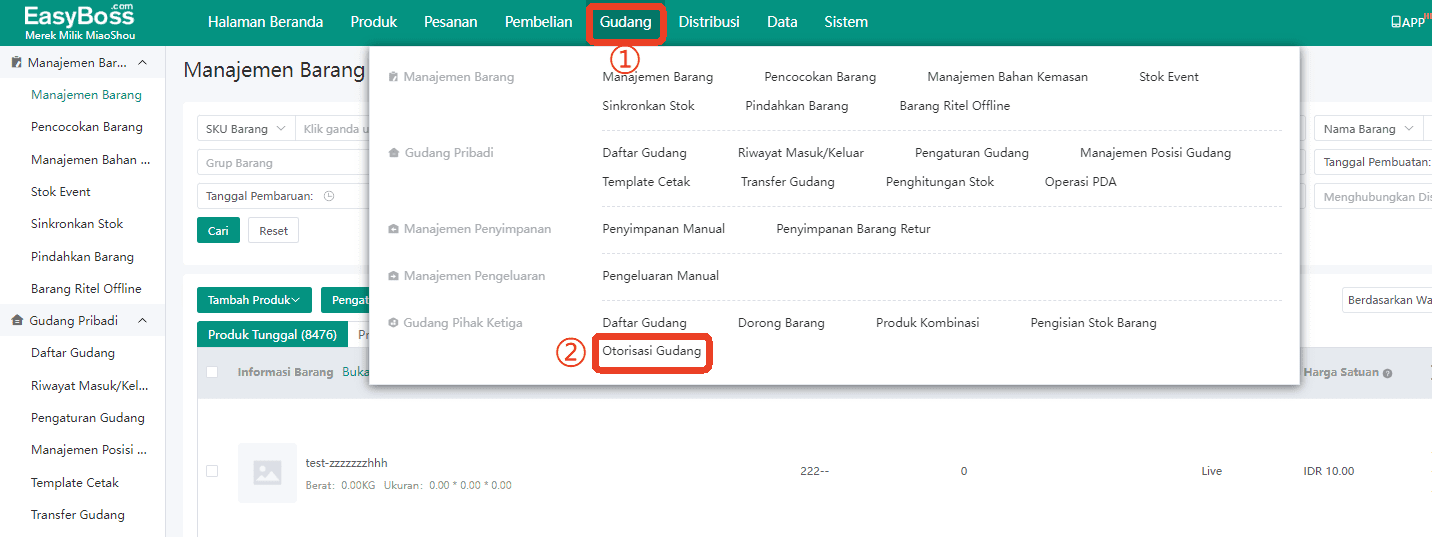
Task: Click the Manajemen Penyimpanan icon in dropdown menu
Action: 393,229
